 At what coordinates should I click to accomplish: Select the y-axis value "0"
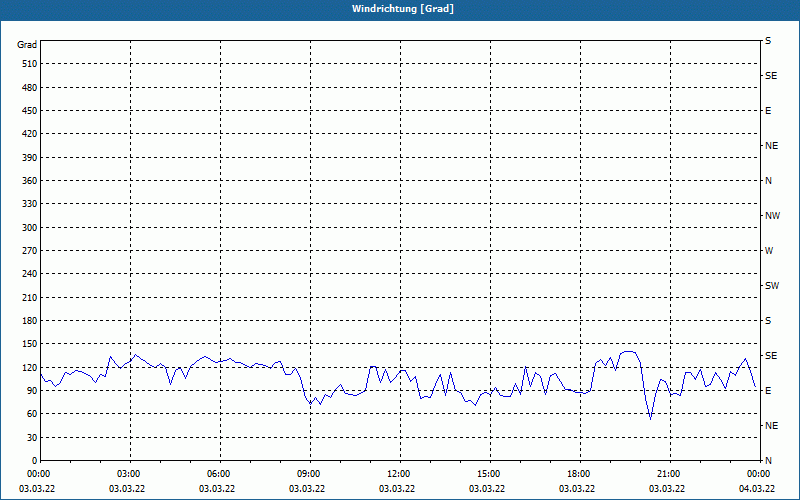(34, 461)
